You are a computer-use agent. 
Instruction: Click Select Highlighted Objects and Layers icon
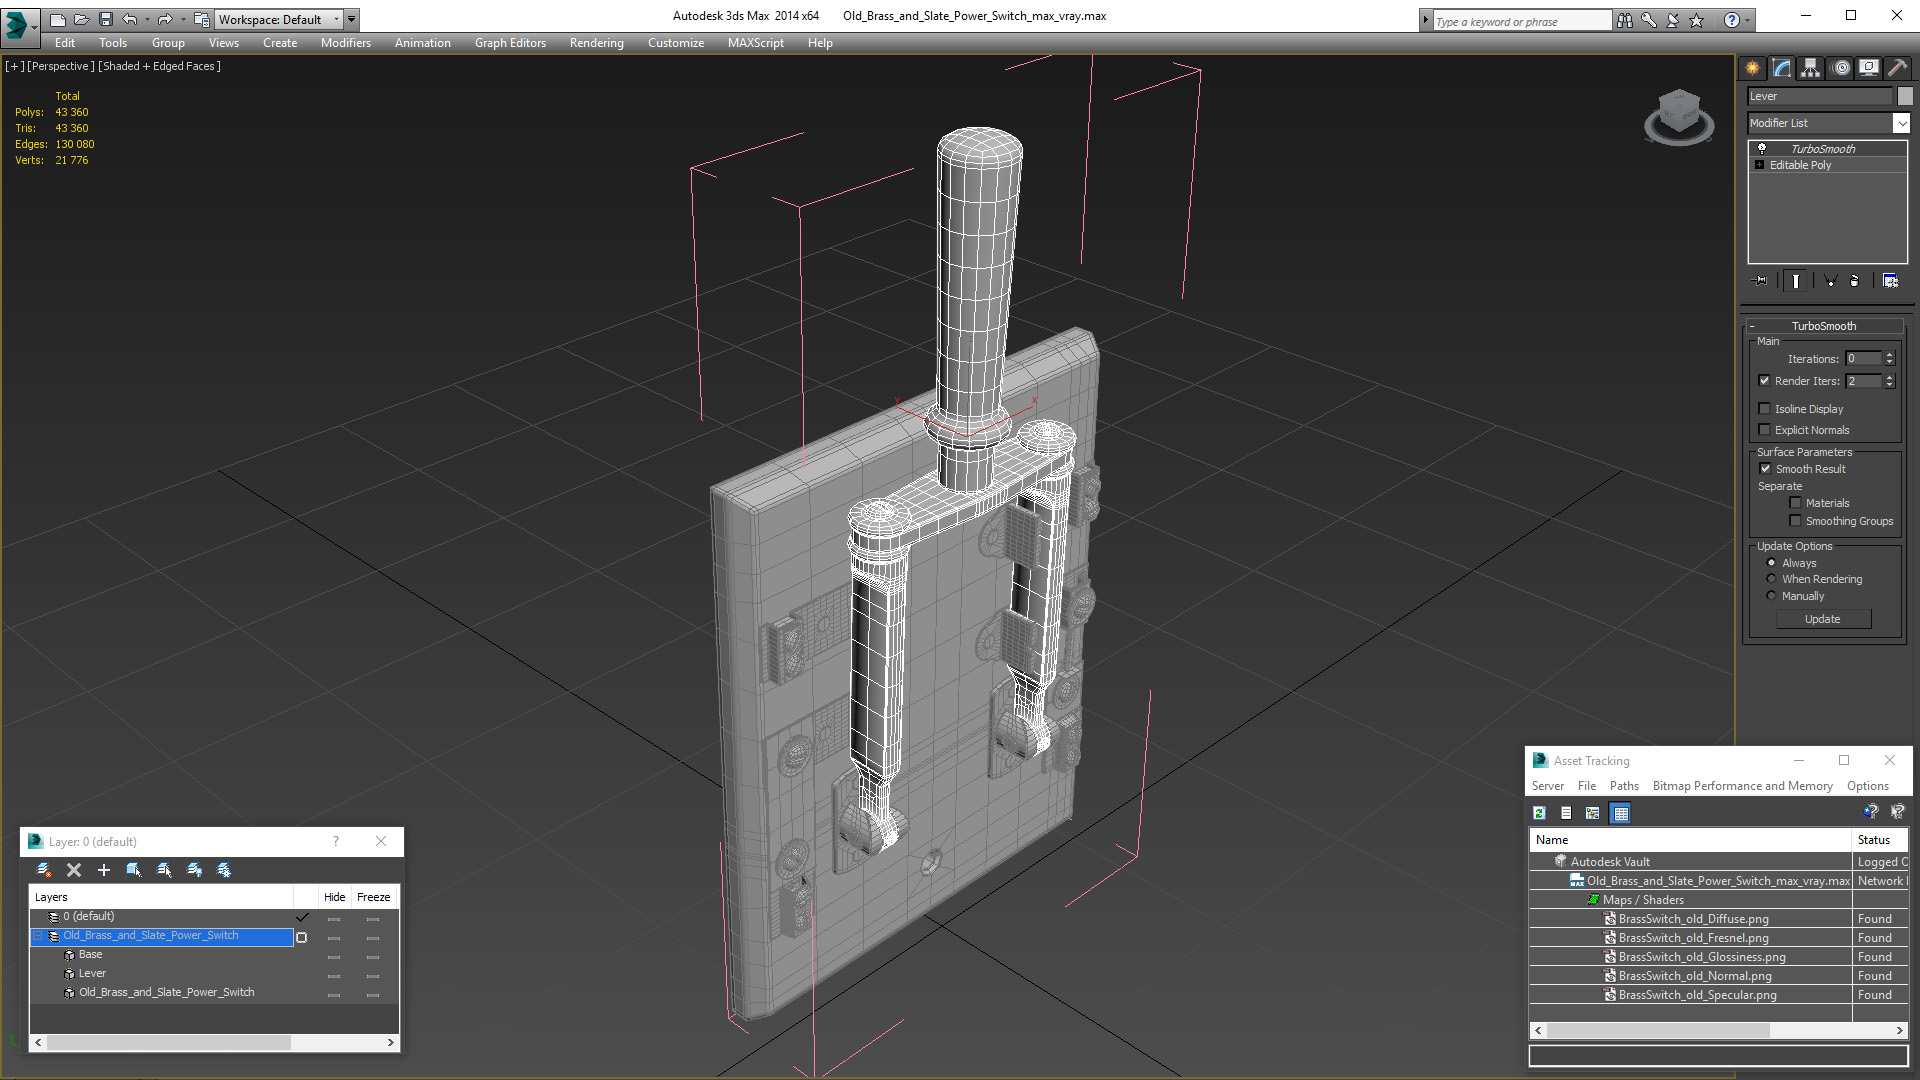tap(133, 870)
